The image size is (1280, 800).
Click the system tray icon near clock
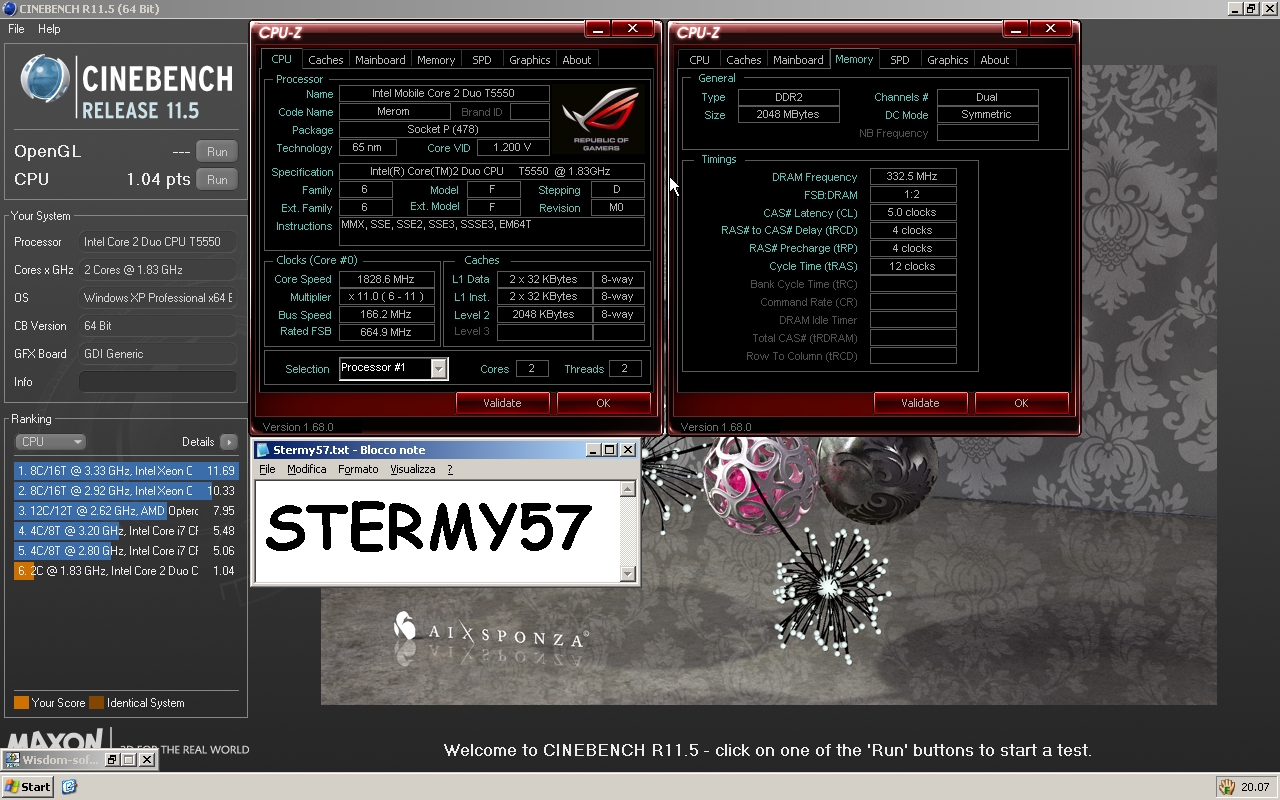point(1227,787)
